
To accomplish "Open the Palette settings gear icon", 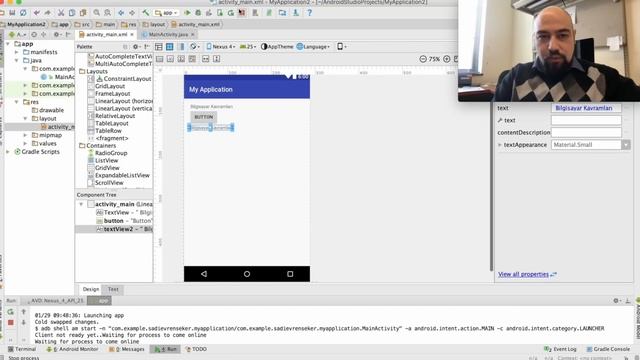I will pos(136,47).
